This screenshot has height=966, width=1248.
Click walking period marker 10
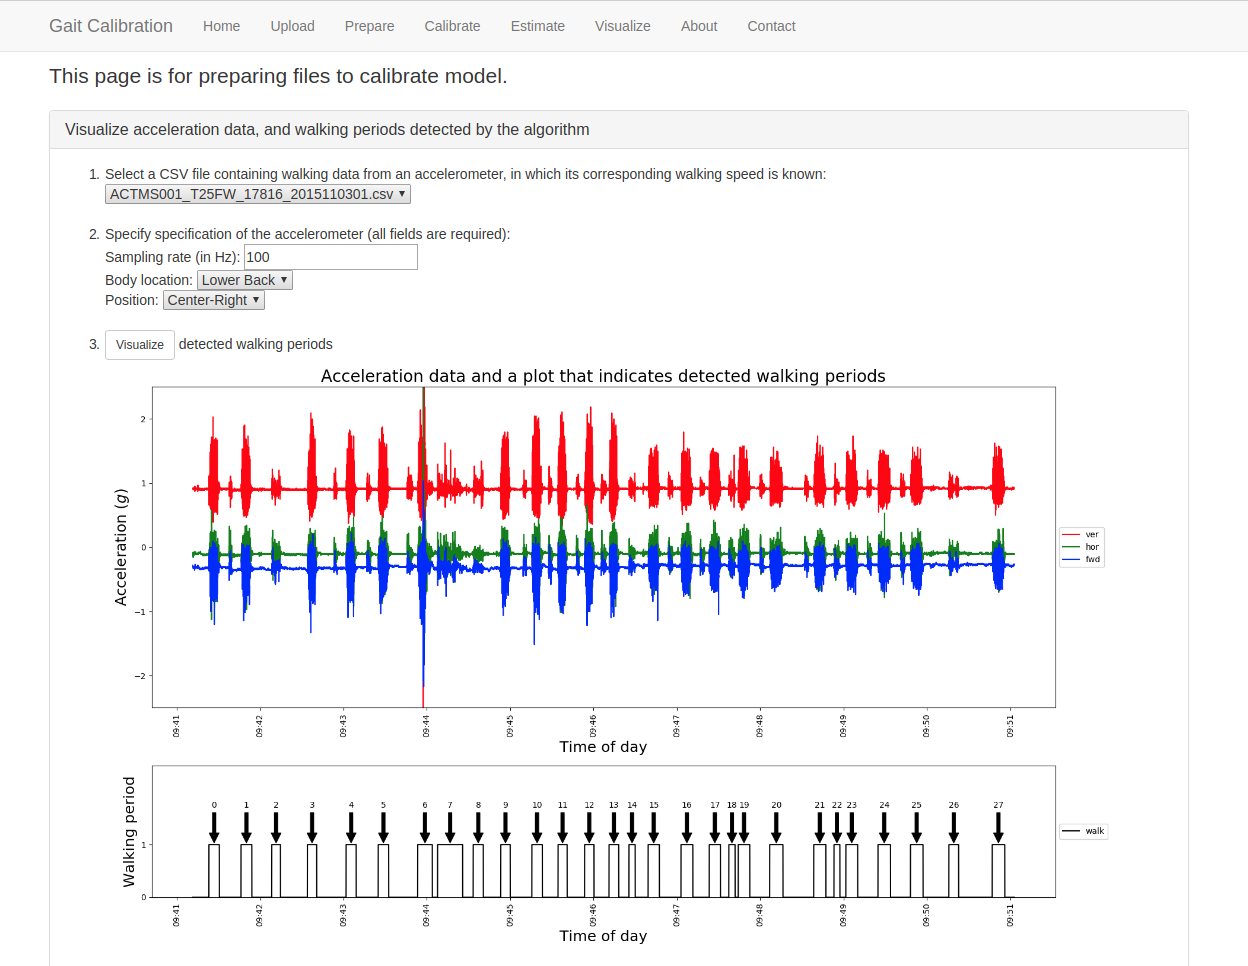(x=537, y=823)
